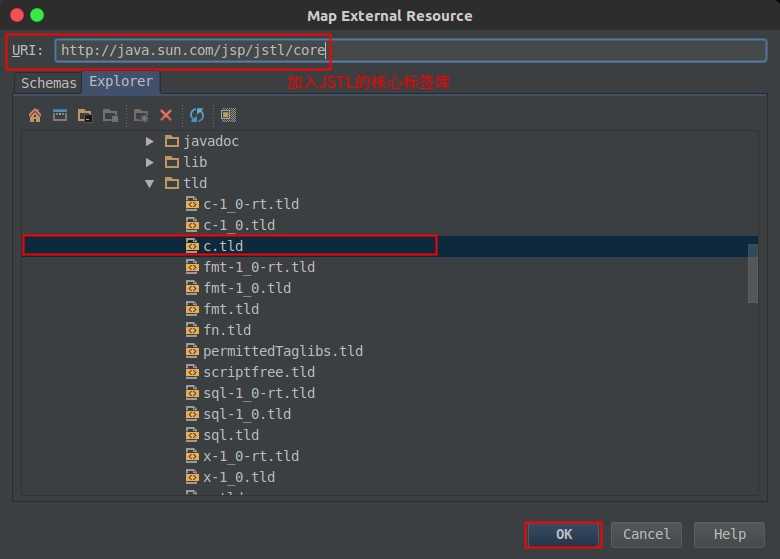Click the New Folder toolbar icon
780x559 pixels.
[x=141, y=115]
